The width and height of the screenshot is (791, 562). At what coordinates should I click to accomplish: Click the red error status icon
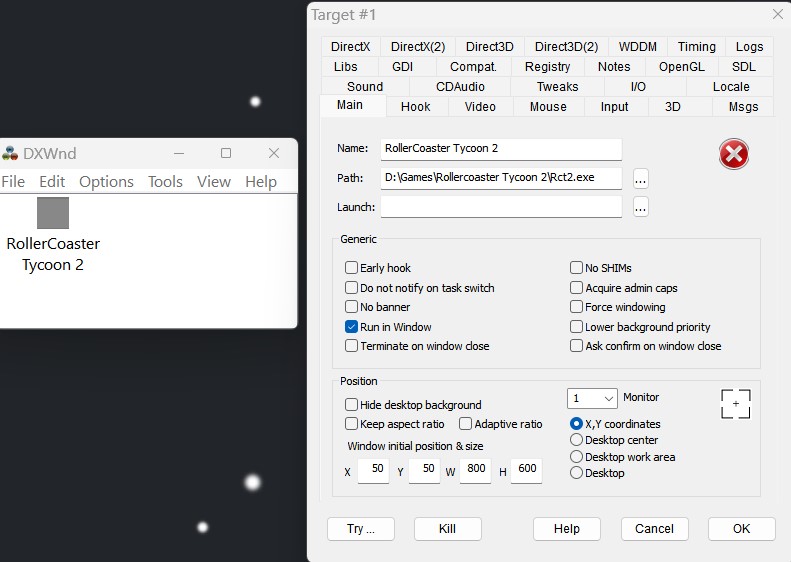pyautogui.click(x=733, y=154)
